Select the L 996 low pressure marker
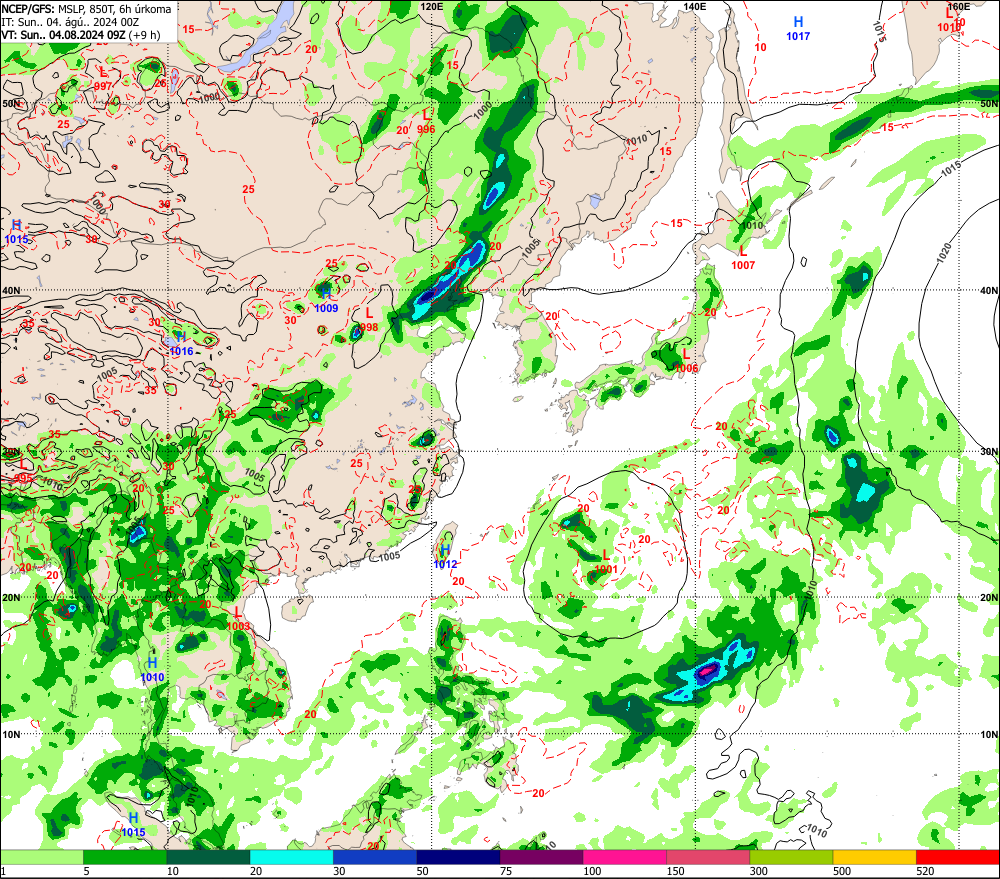1000x879 pixels. pyautogui.click(x=426, y=122)
